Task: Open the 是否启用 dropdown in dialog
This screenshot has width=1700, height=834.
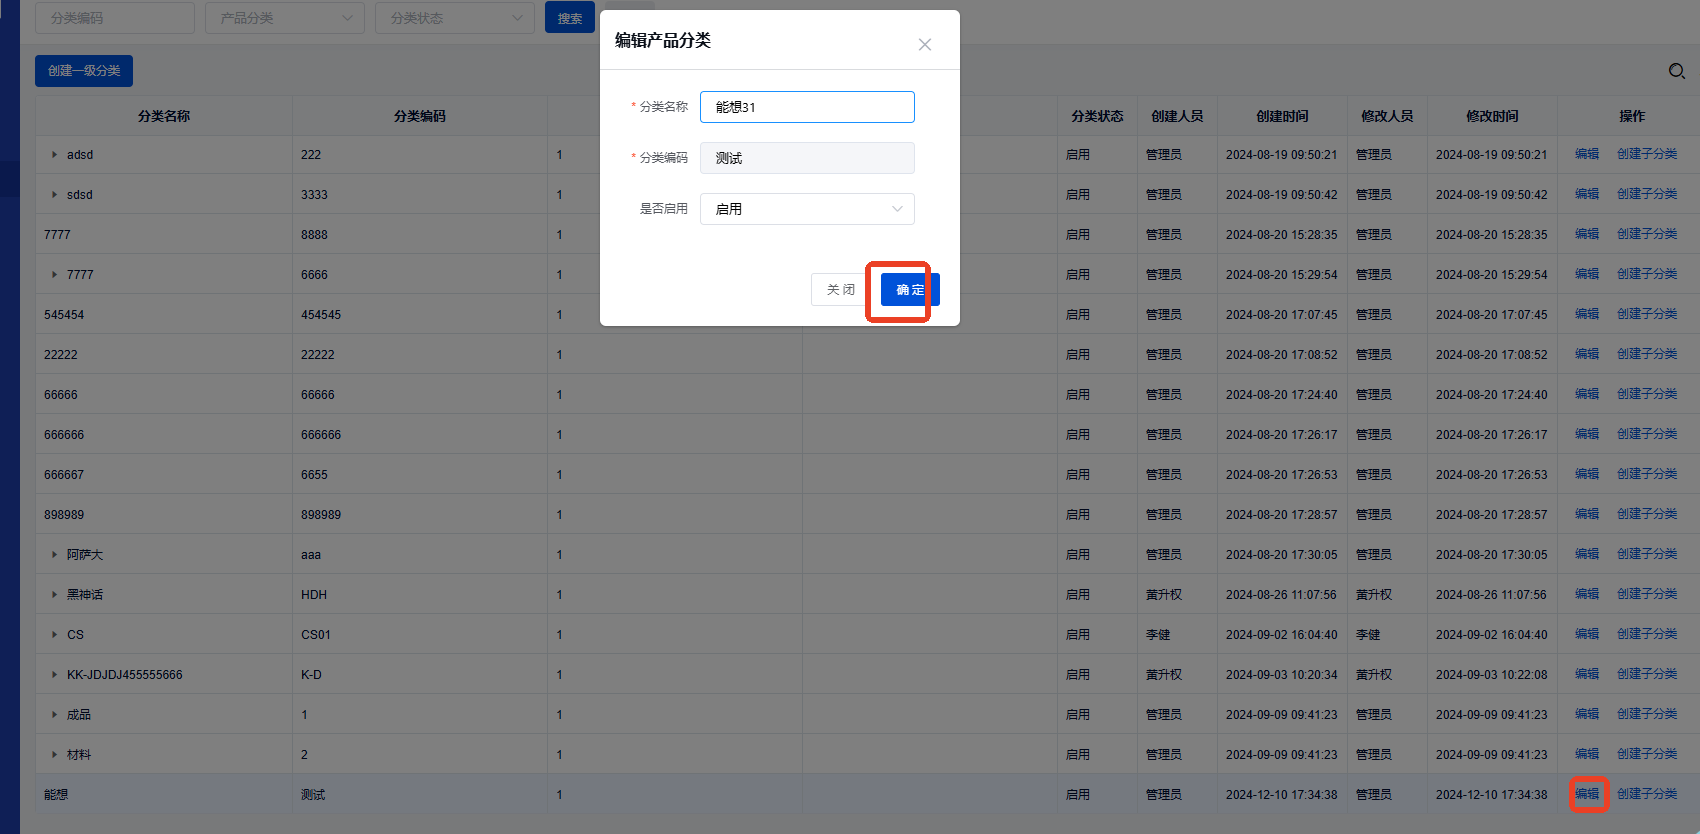Action: point(807,209)
